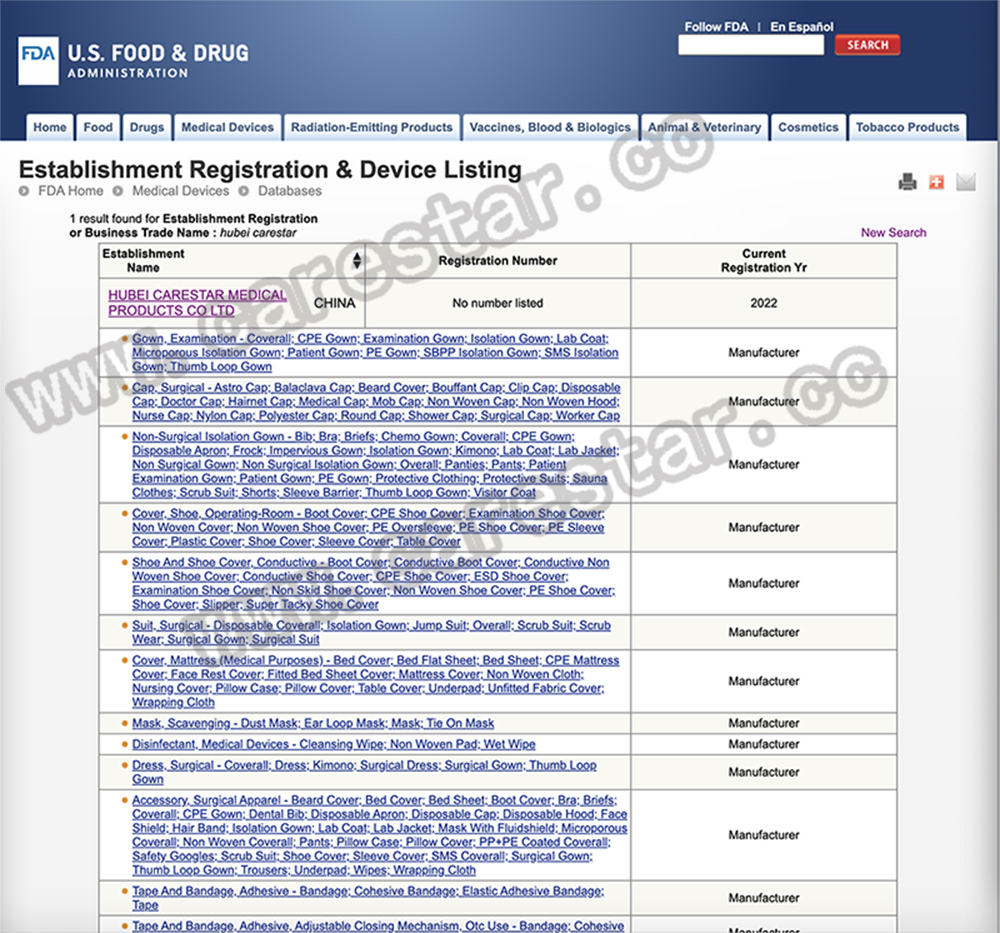Open the Dress, Surgical listing link
Image resolution: width=1000 pixels, height=933 pixels.
(364, 772)
